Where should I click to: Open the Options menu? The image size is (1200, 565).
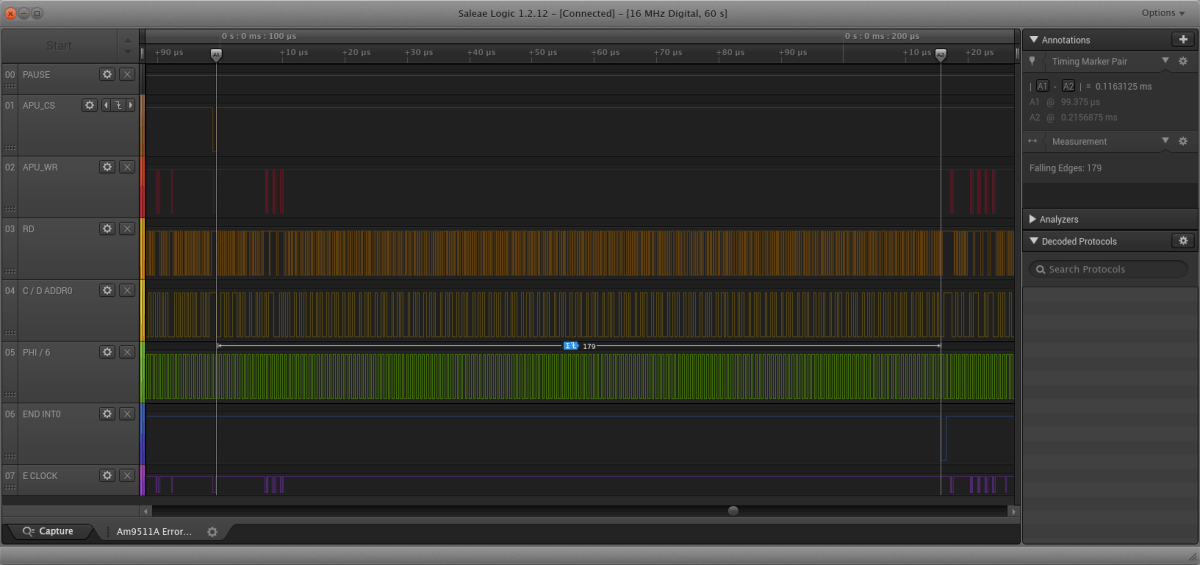[1163, 13]
